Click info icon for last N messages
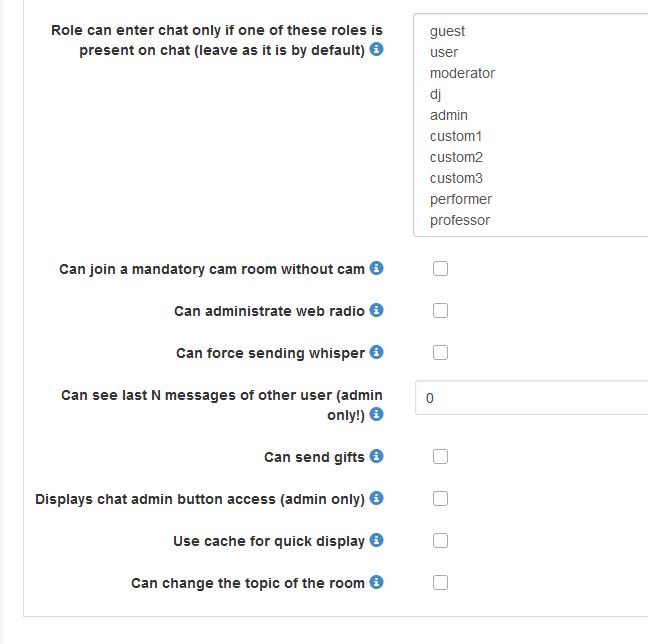Viewport: 648px width, 644px height. click(x=377, y=414)
